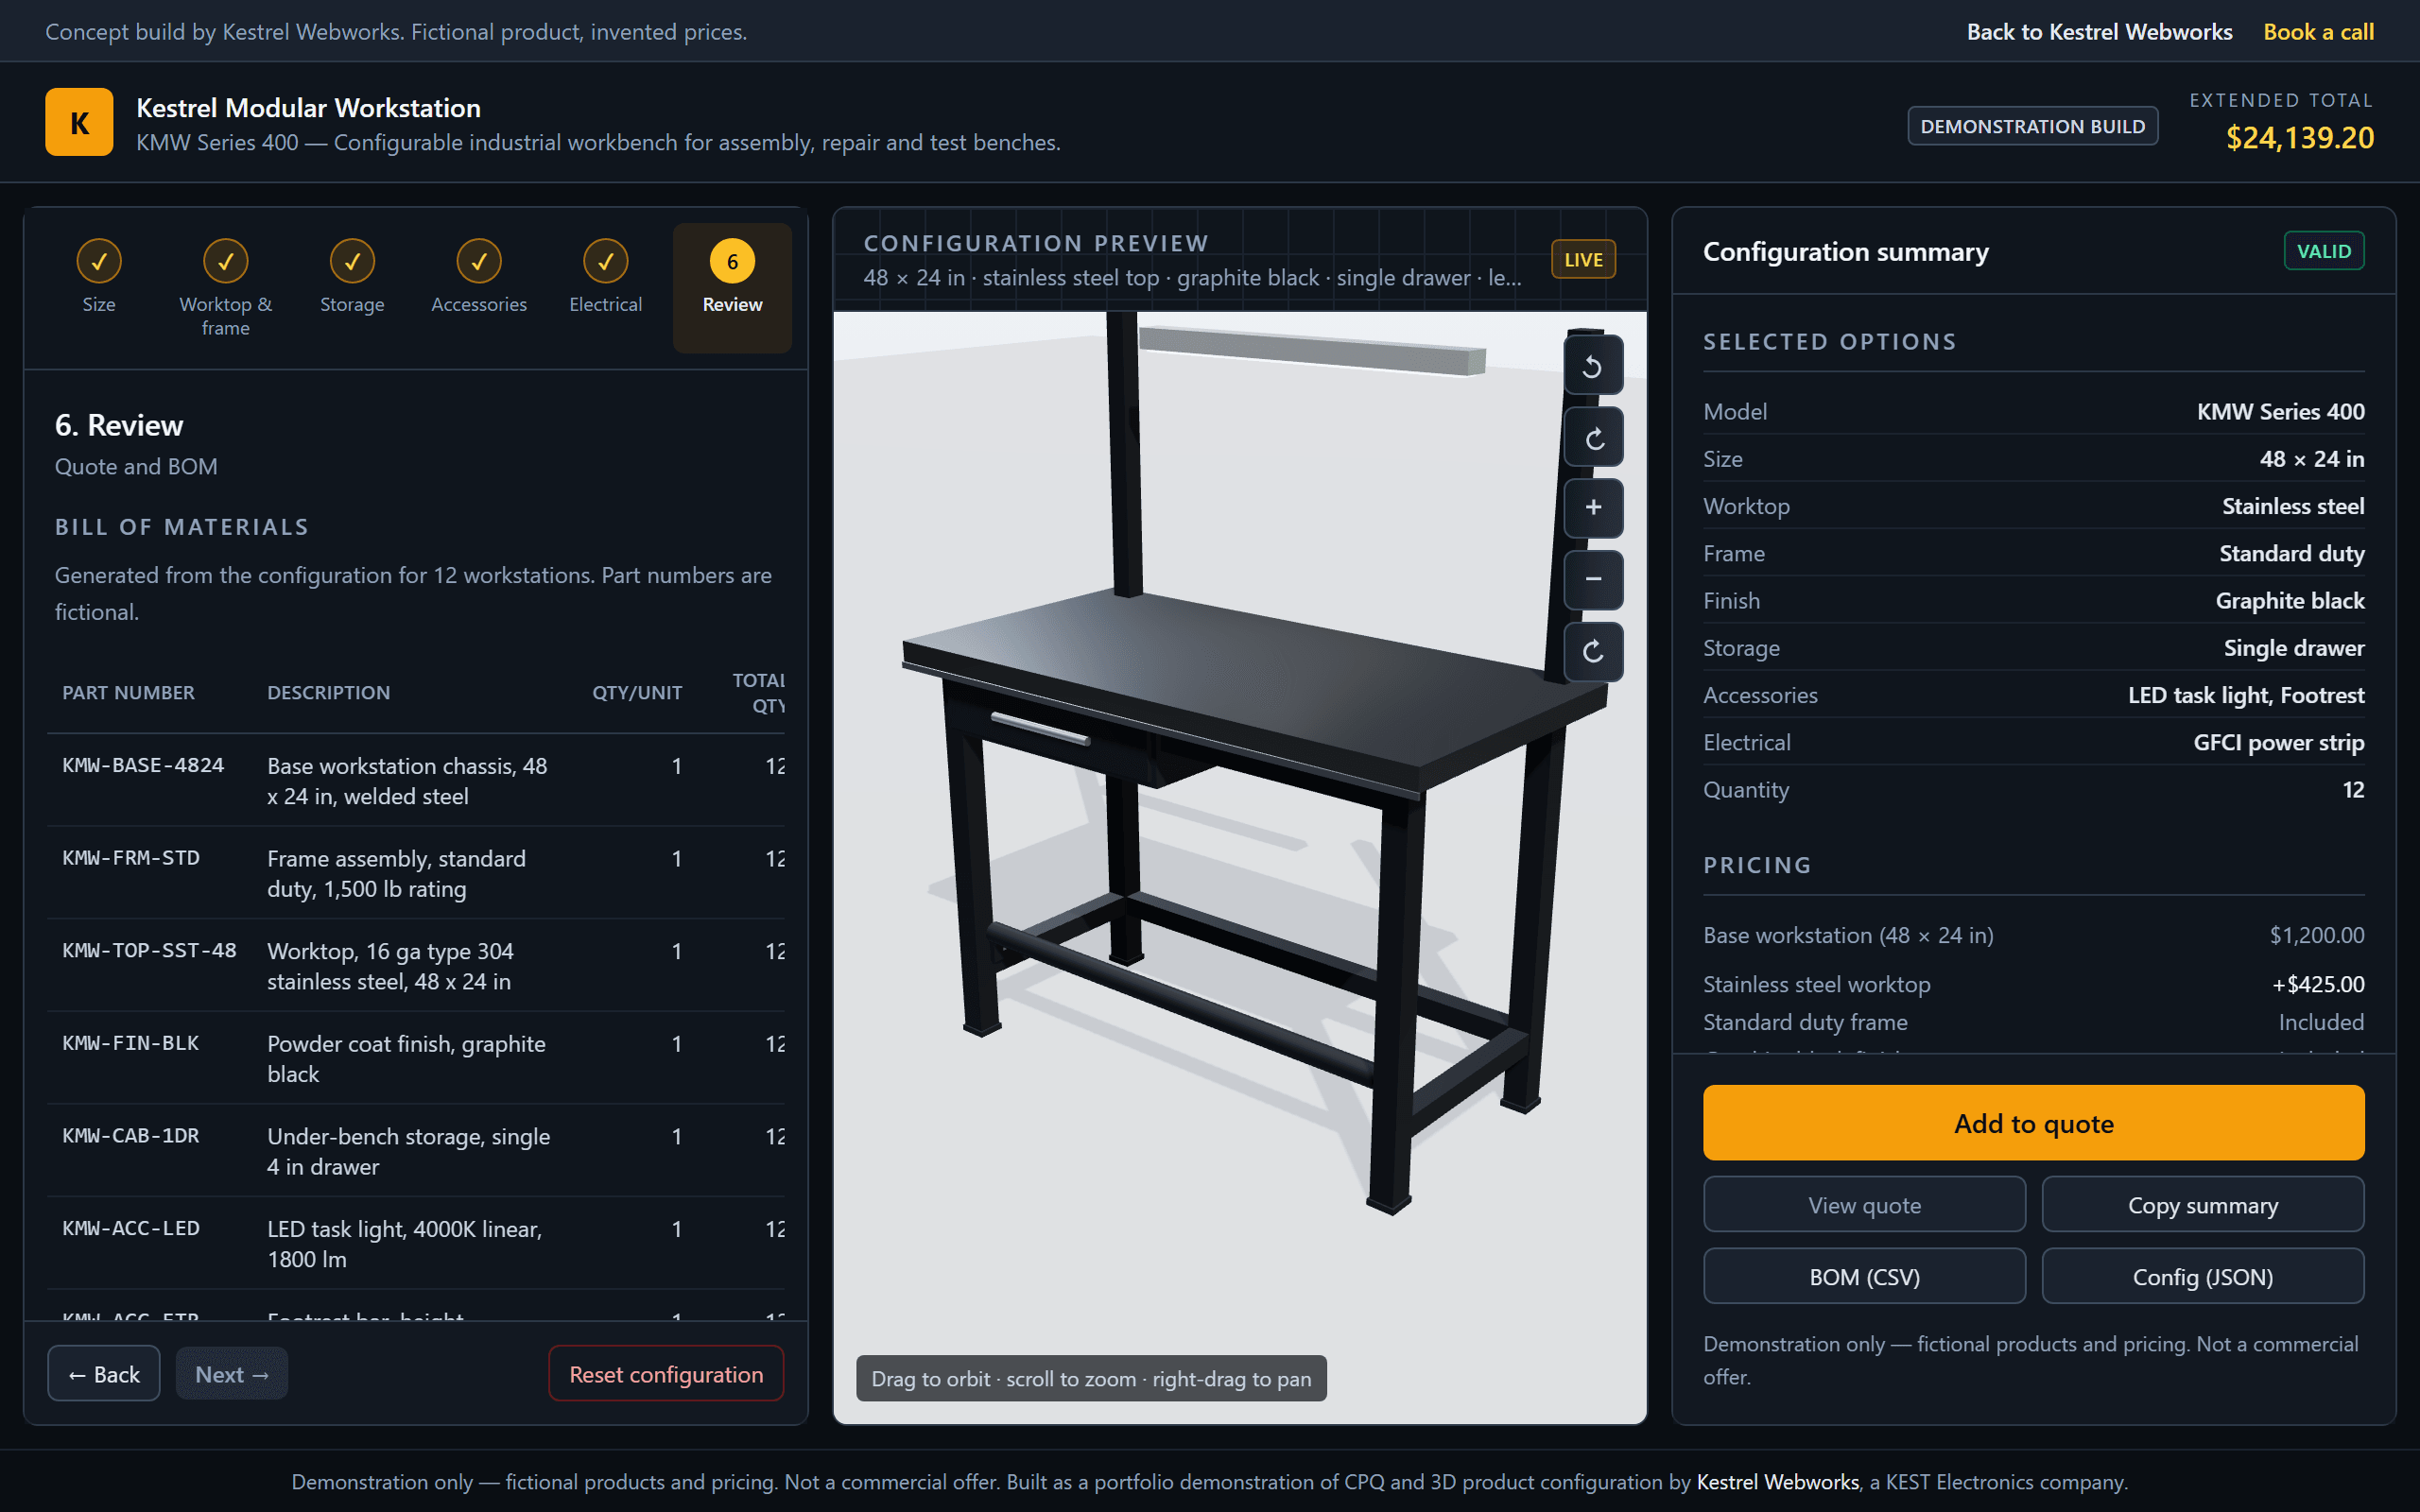
Task: Zoom out the 3D preview
Action: [1593, 580]
